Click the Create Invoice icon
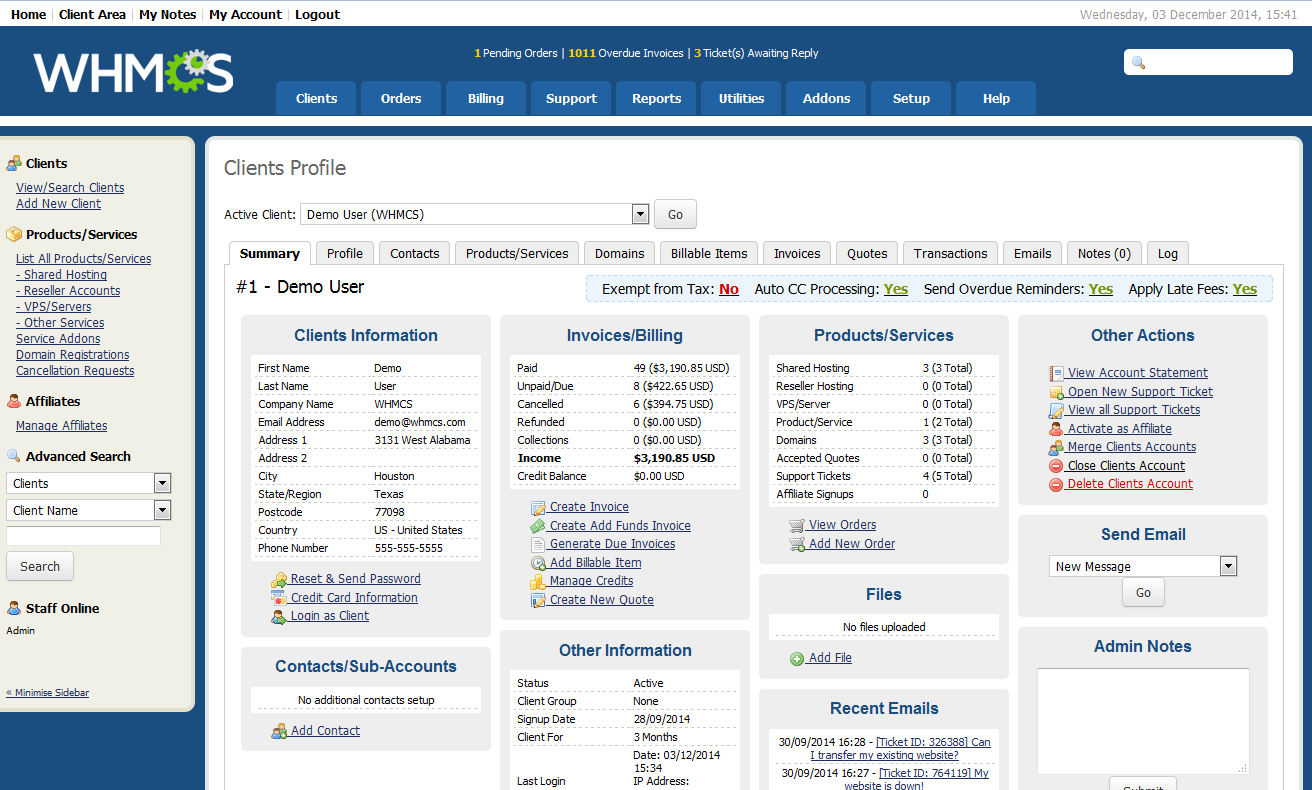The image size is (1312, 790). [x=538, y=508]
